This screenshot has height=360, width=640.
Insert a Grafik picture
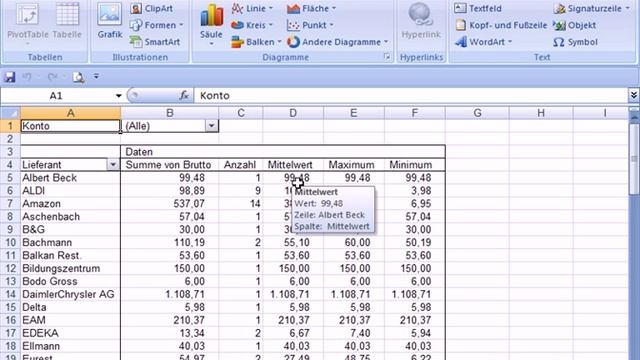pyautogui.click(x=110, y=20)
